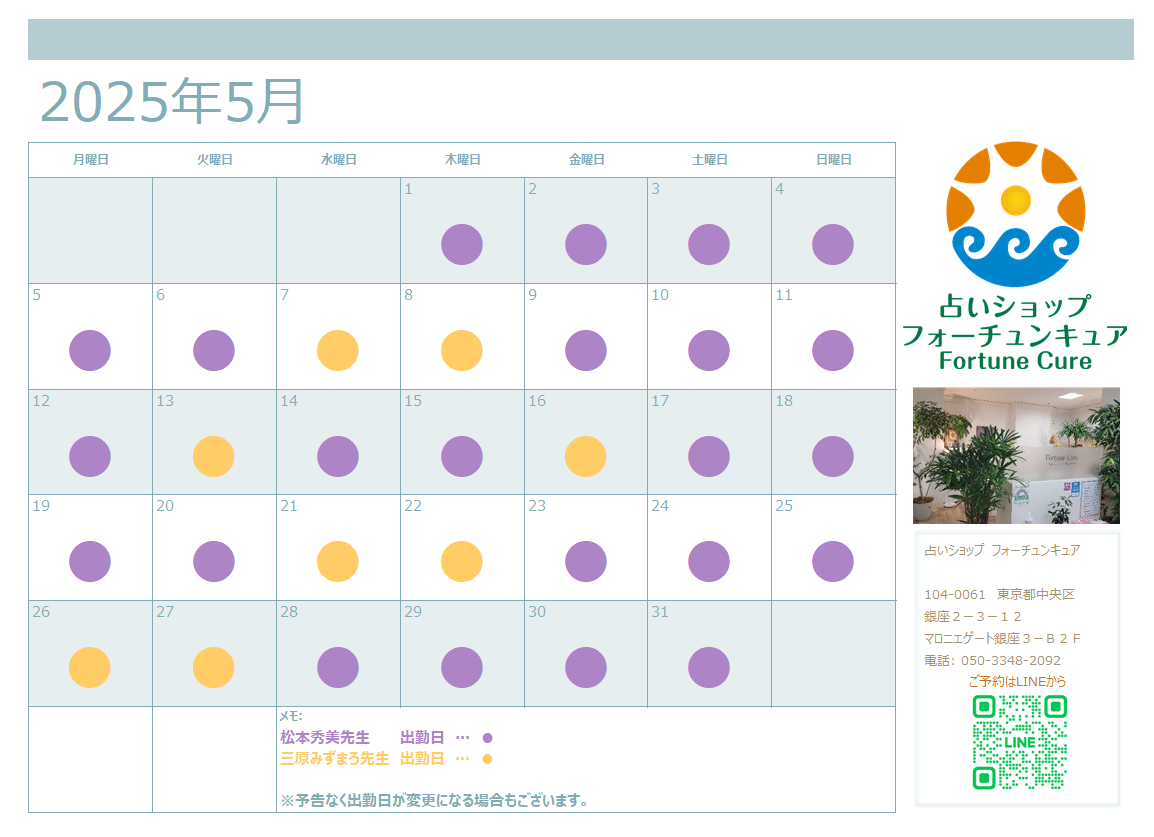Click the purple legend dot for 松本秀美先生
This screenshot has width=1154, height=837.
coord(487,738)
